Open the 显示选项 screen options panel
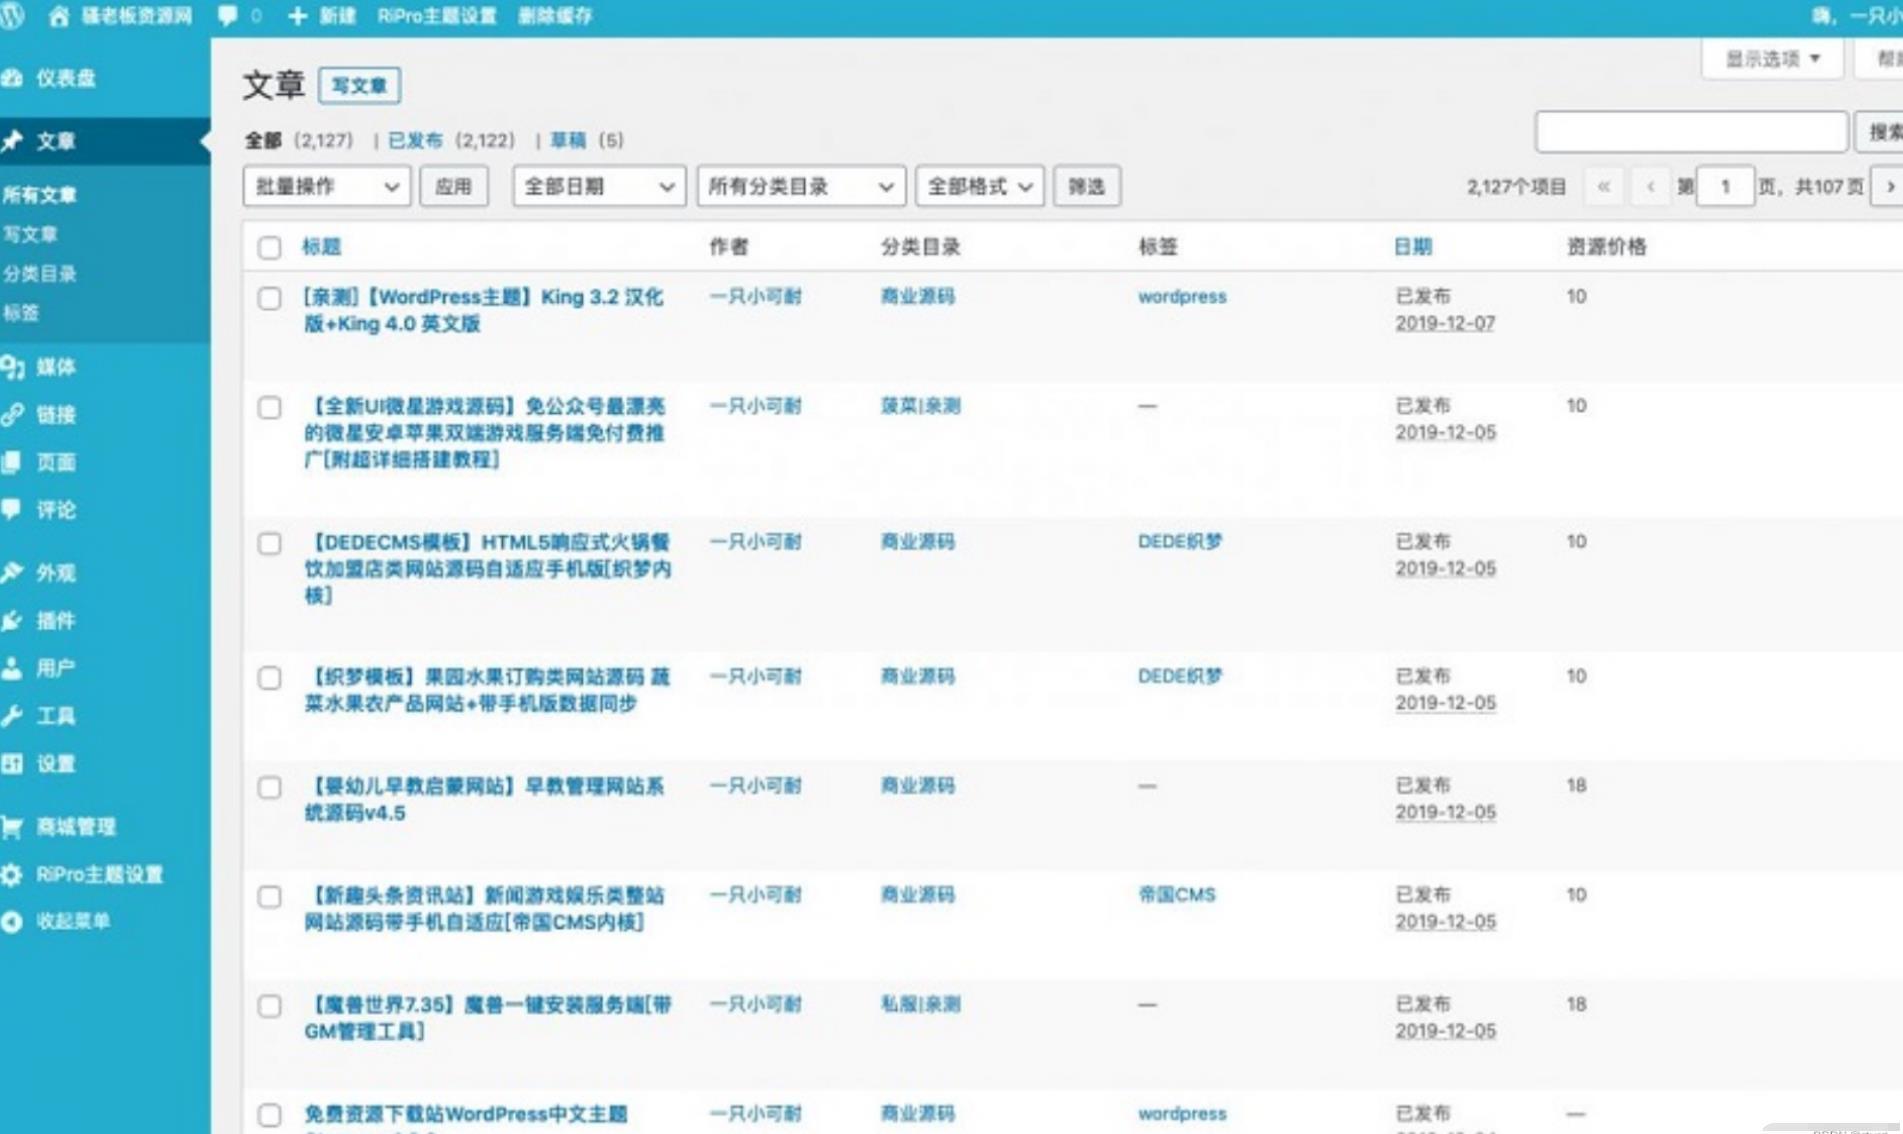 pos(1770,57)
